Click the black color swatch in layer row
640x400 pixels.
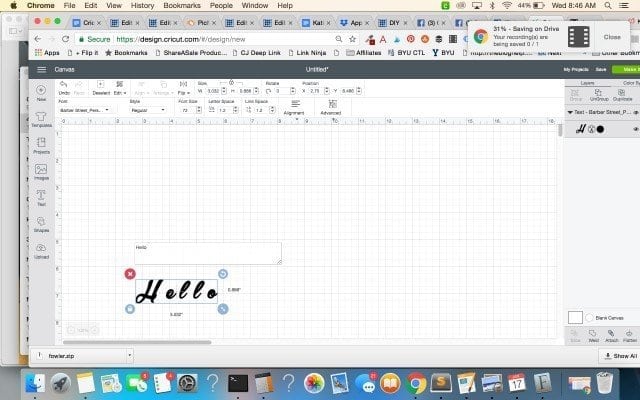click(600, 129)
